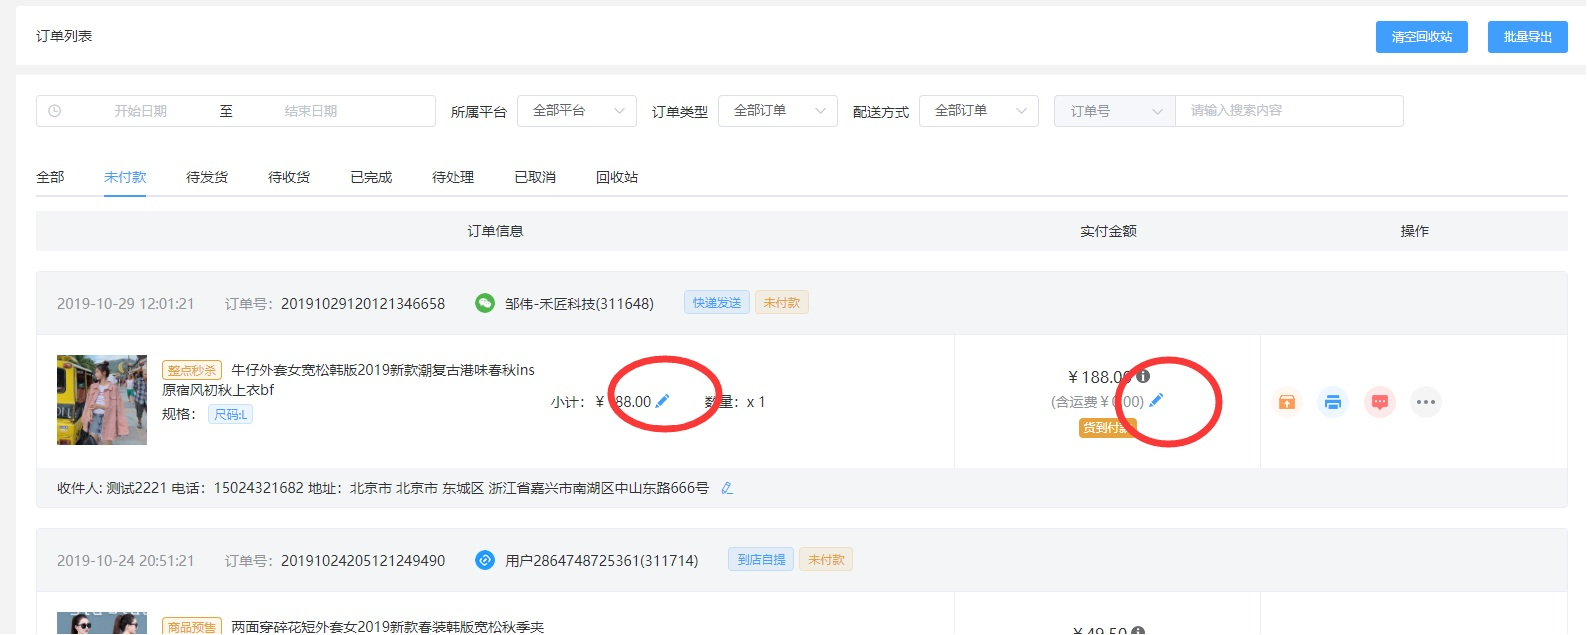Switch to the 待收货 tab

[289, 177]
